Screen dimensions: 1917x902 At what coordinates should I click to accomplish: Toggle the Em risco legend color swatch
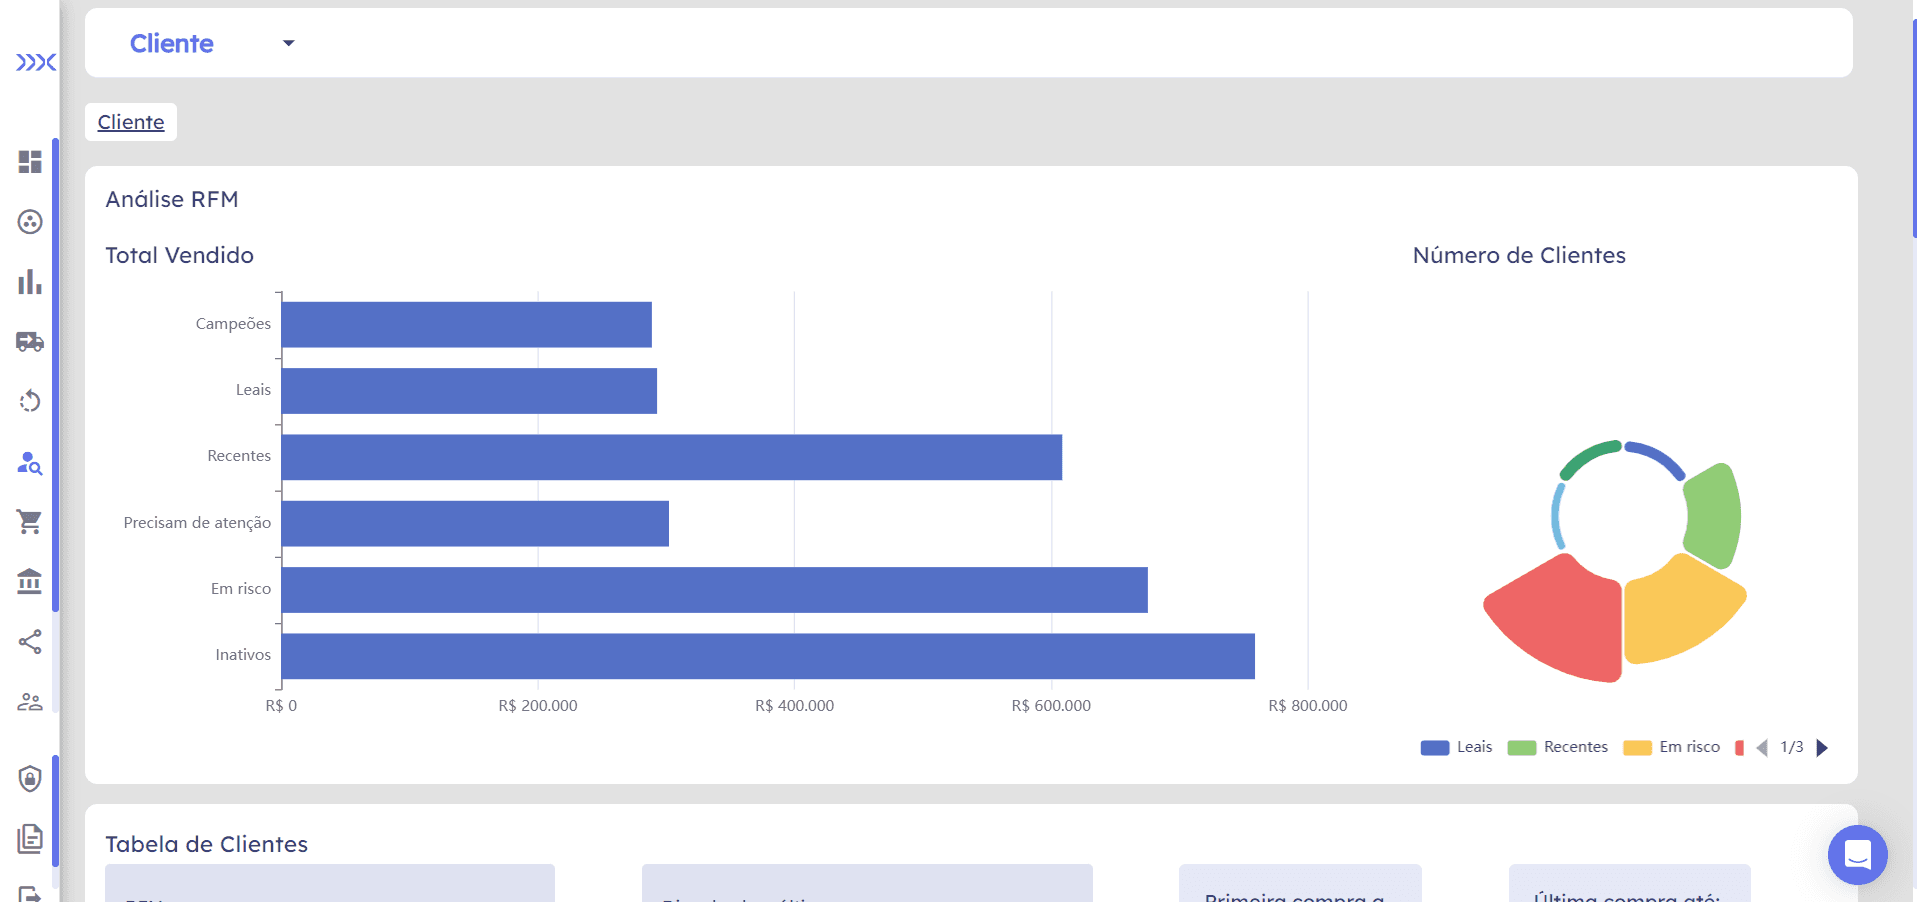tap(1637, 748)
